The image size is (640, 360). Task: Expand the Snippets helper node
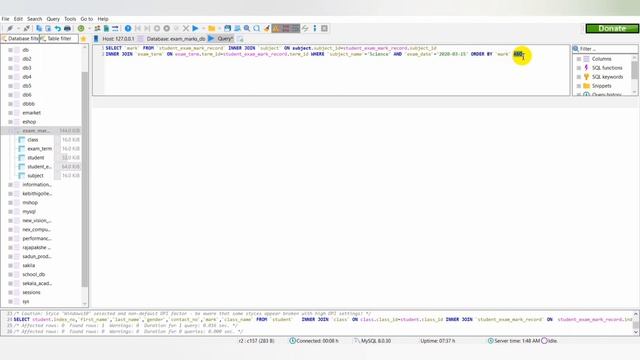point(578,86)
